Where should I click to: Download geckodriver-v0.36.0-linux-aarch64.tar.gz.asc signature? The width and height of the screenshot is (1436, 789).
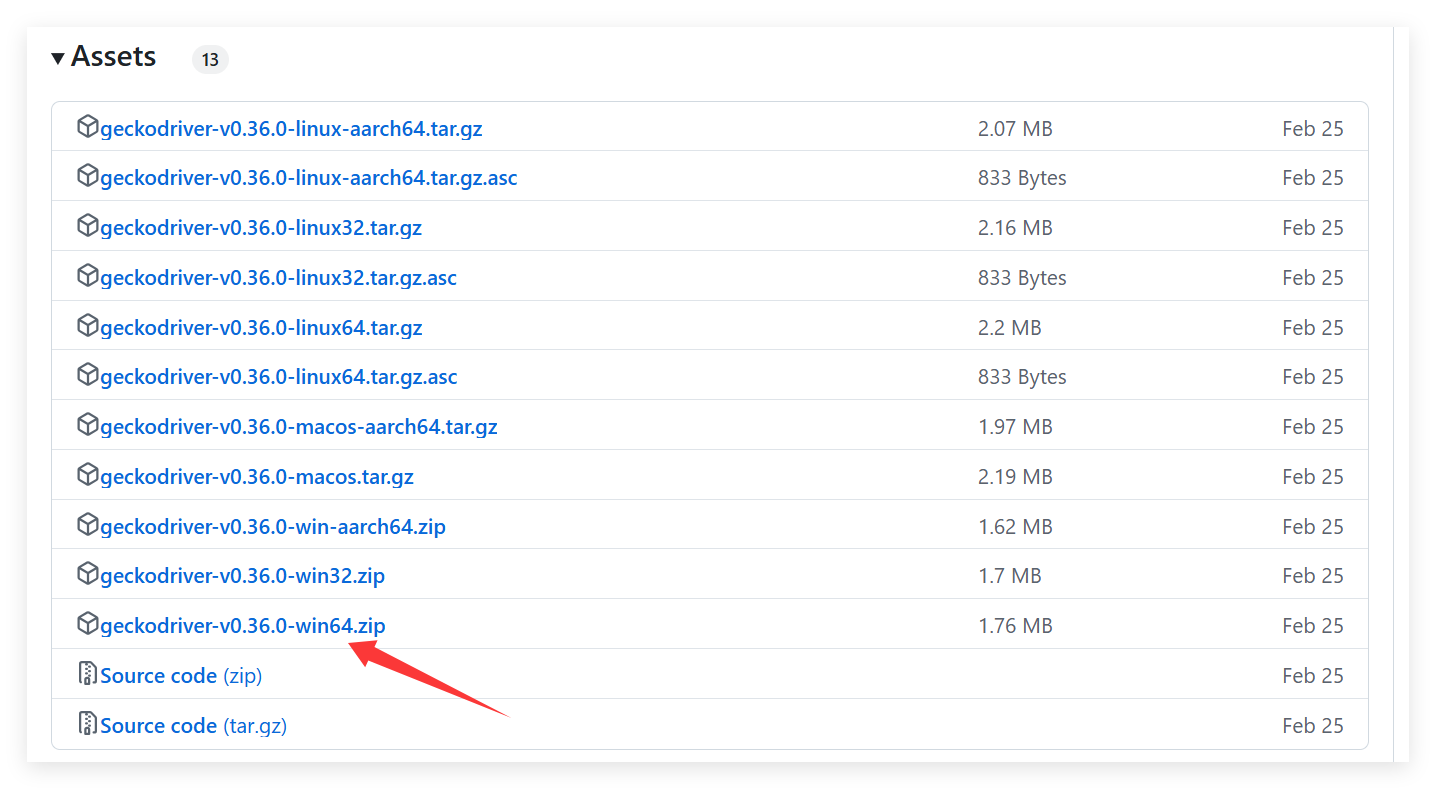pyautogui.click(x=309, y=178)
